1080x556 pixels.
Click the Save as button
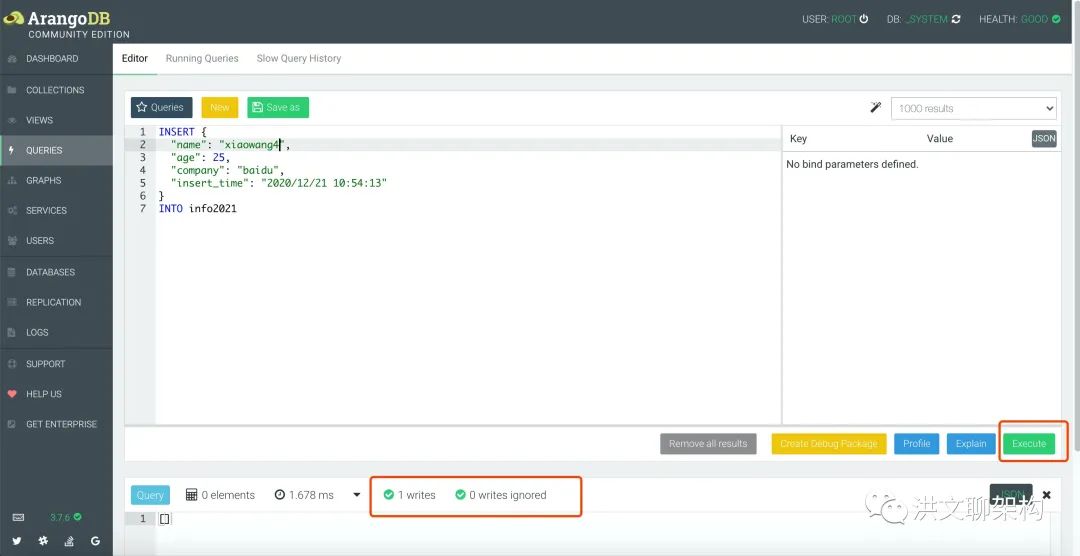pos(278,107)
